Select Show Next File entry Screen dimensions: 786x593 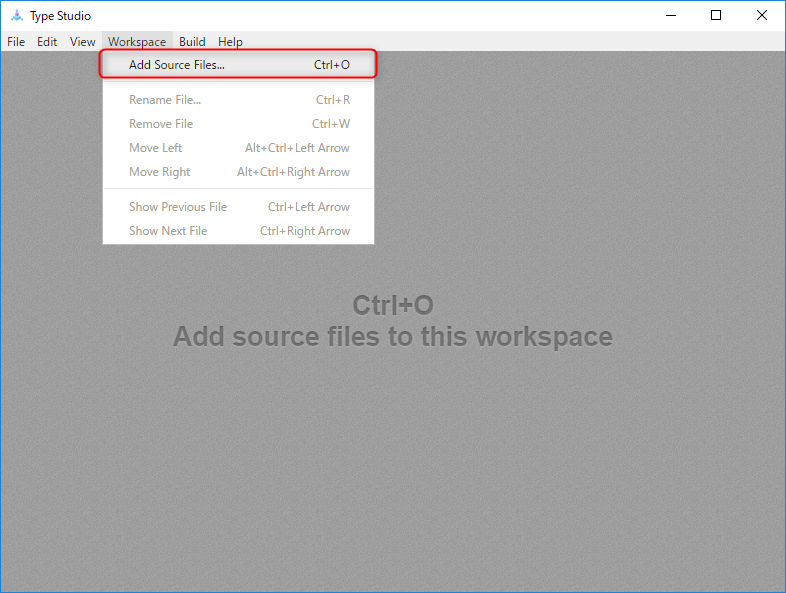coord(238,231)
